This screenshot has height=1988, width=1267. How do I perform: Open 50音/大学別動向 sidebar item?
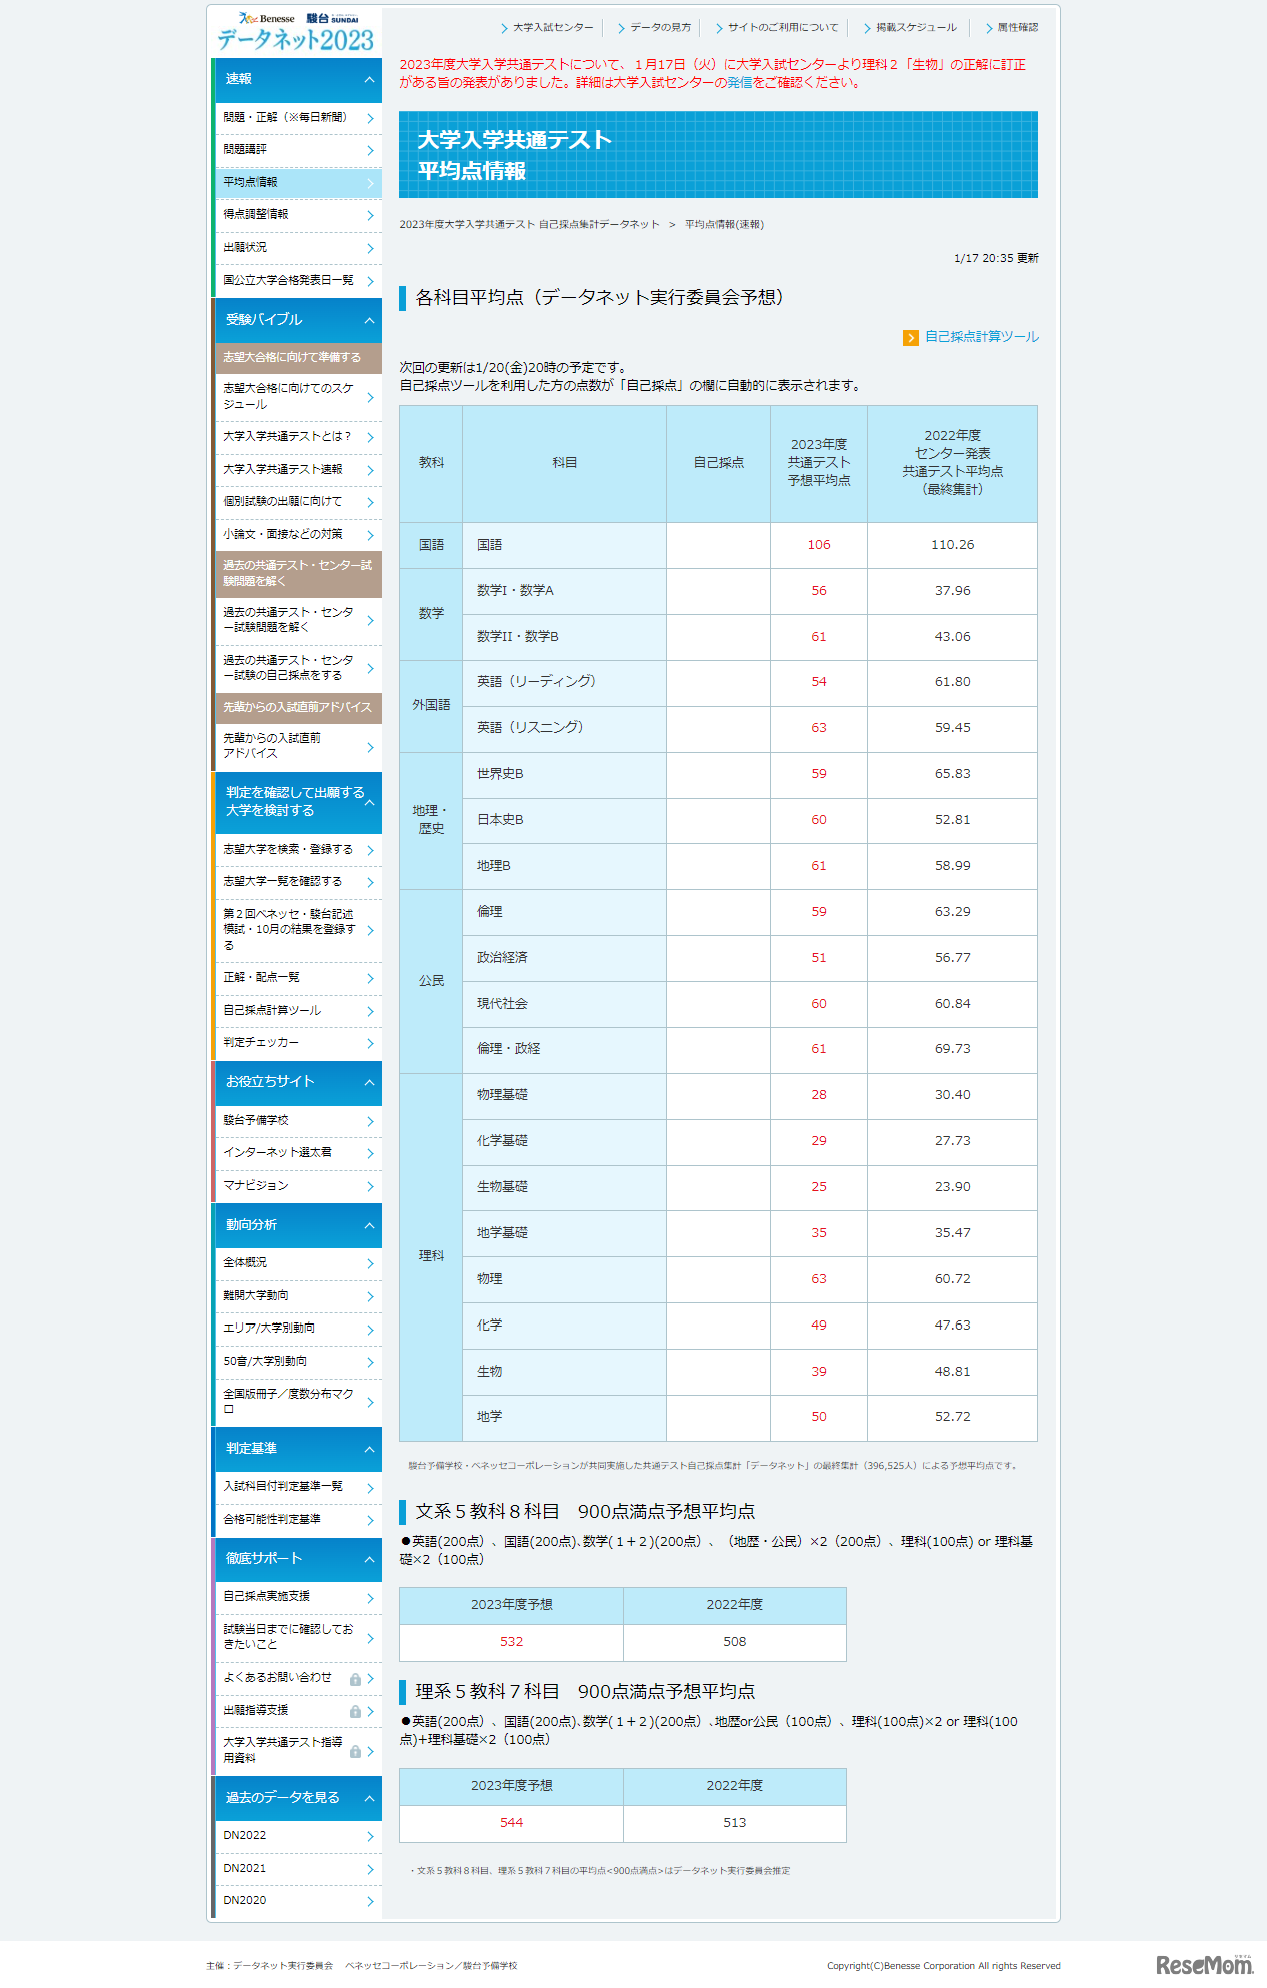(x=297, y=1362)
